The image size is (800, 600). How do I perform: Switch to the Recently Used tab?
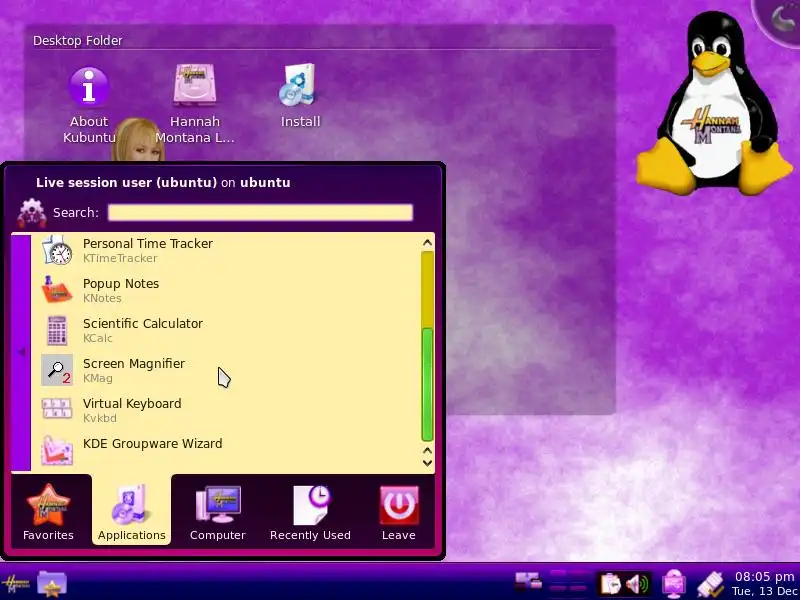[x=310, y=512]
